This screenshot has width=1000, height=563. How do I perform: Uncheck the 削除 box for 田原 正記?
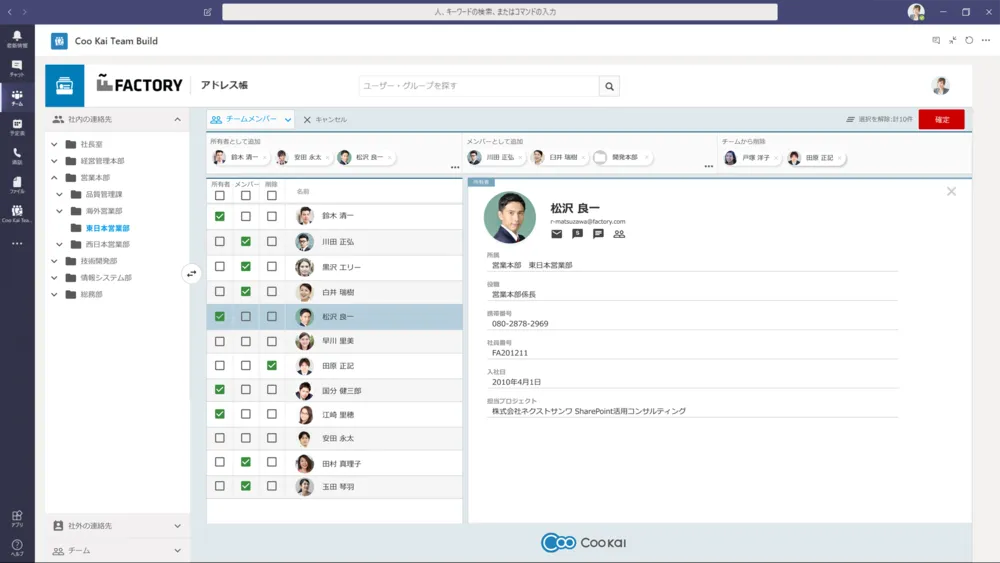click(x=272, y=366)
